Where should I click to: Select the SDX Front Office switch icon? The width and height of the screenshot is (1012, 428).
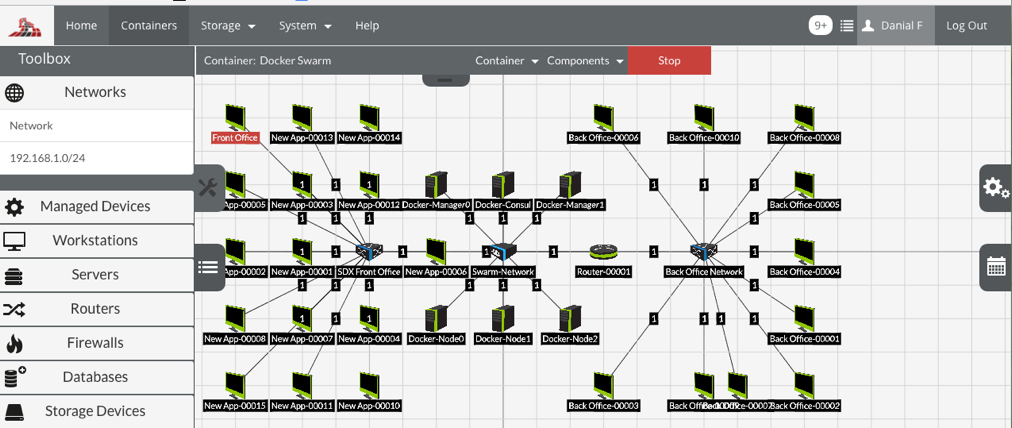pos(370,252)
